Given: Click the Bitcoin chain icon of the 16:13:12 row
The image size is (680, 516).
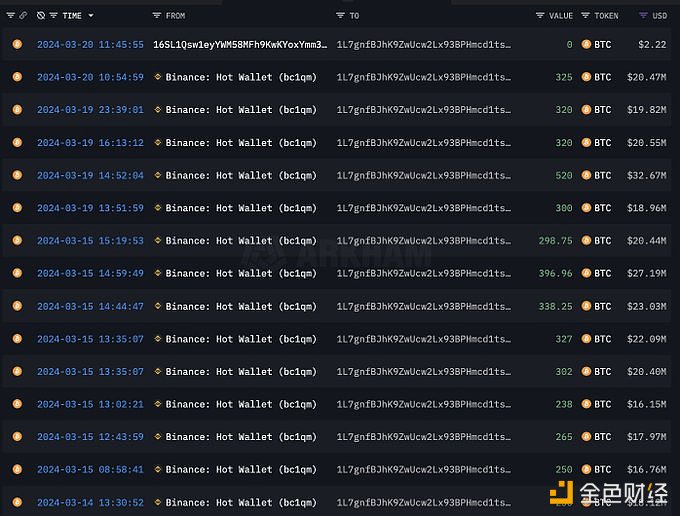Looking at the screenshot, I should click(x=17, y=142).
